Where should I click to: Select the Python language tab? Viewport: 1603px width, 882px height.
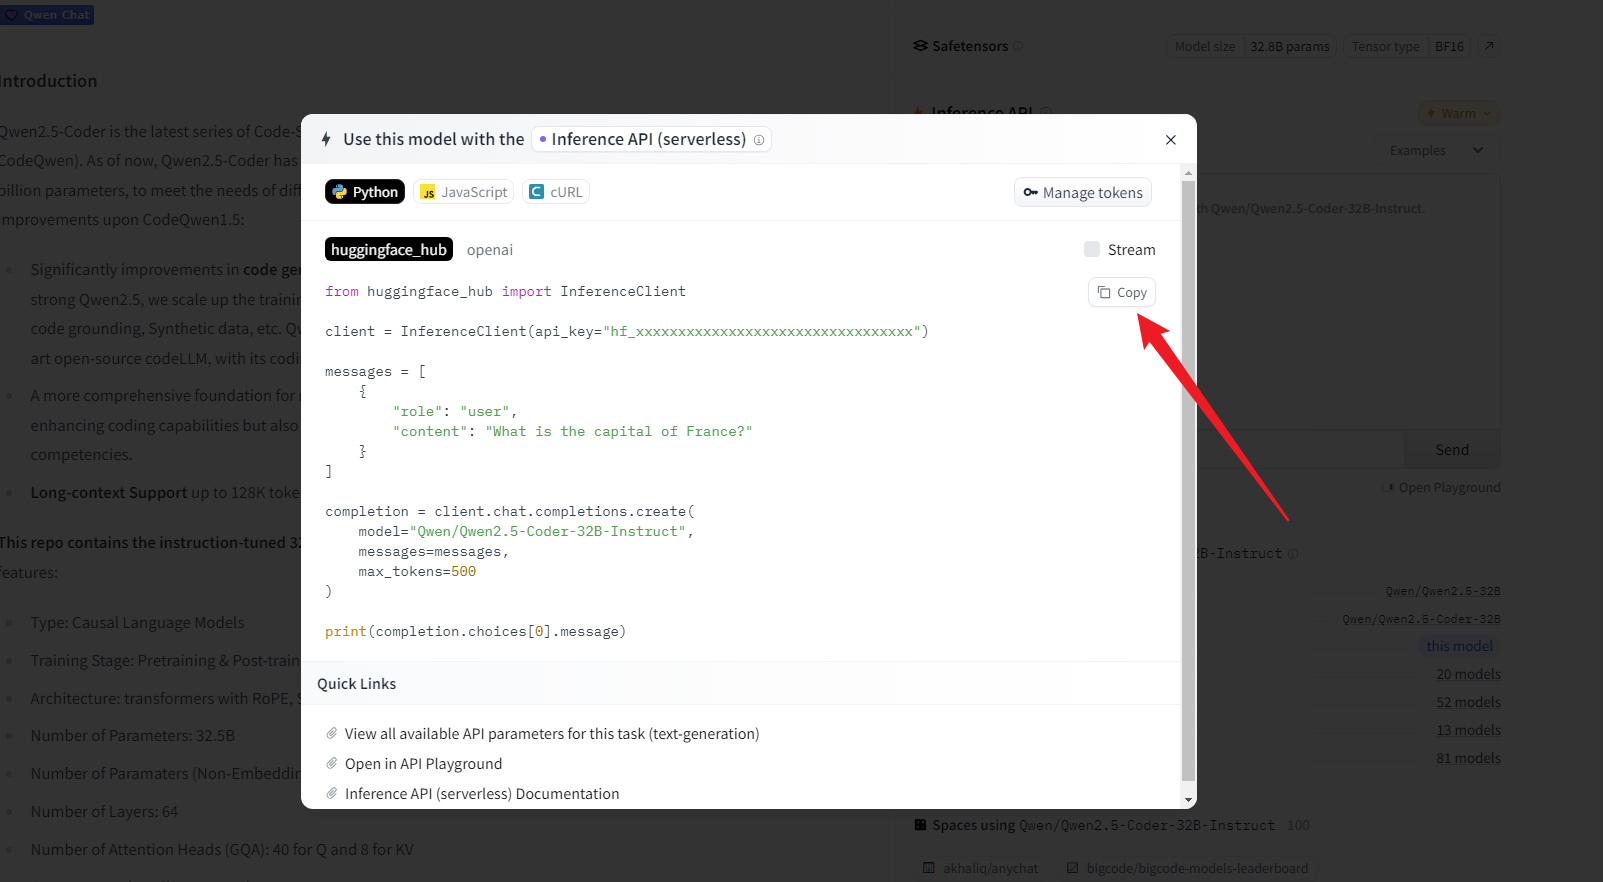click(365, 192)
